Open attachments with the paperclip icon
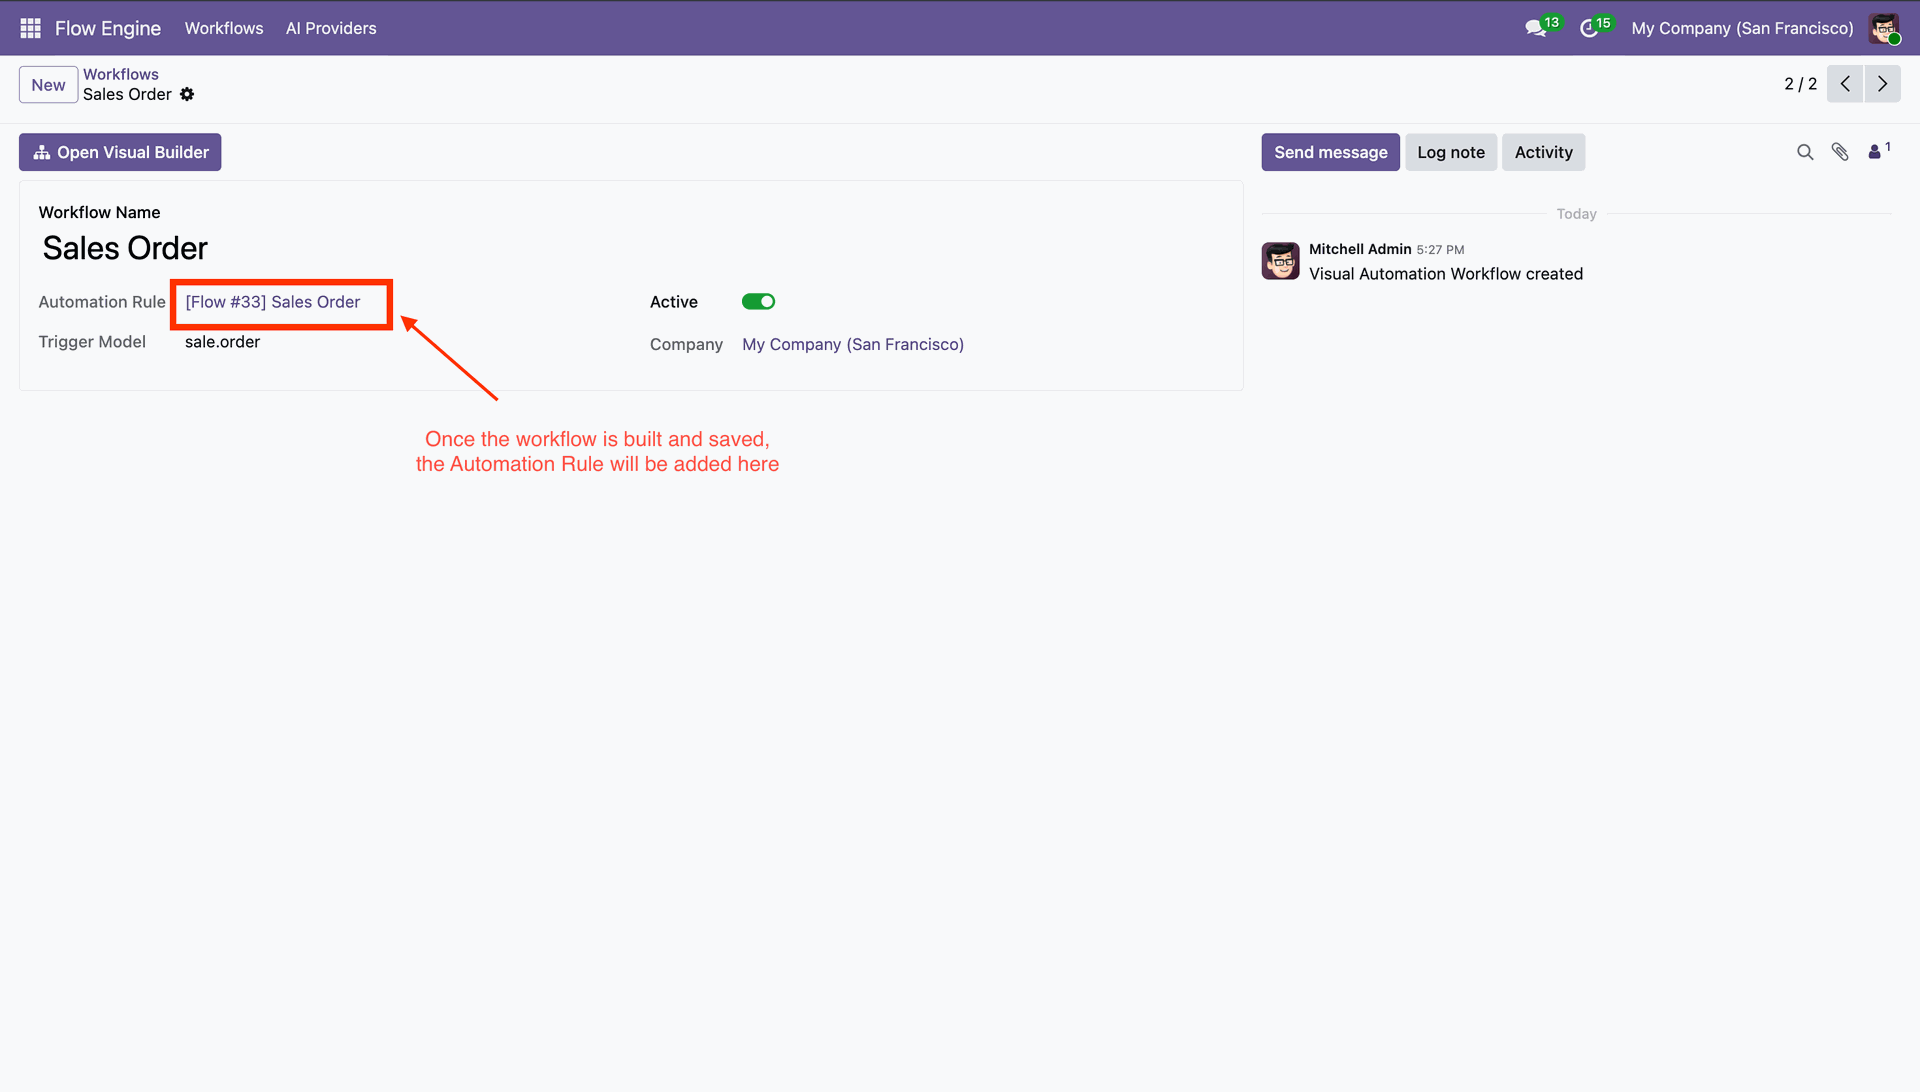Screen dimensions: 1920x1092 1840,152
